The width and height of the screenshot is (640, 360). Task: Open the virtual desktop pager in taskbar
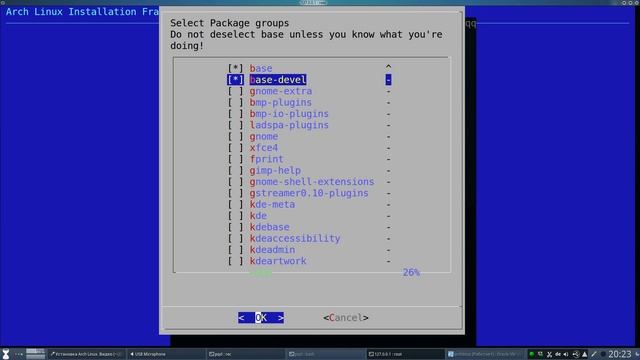click(x=36, y=354)
